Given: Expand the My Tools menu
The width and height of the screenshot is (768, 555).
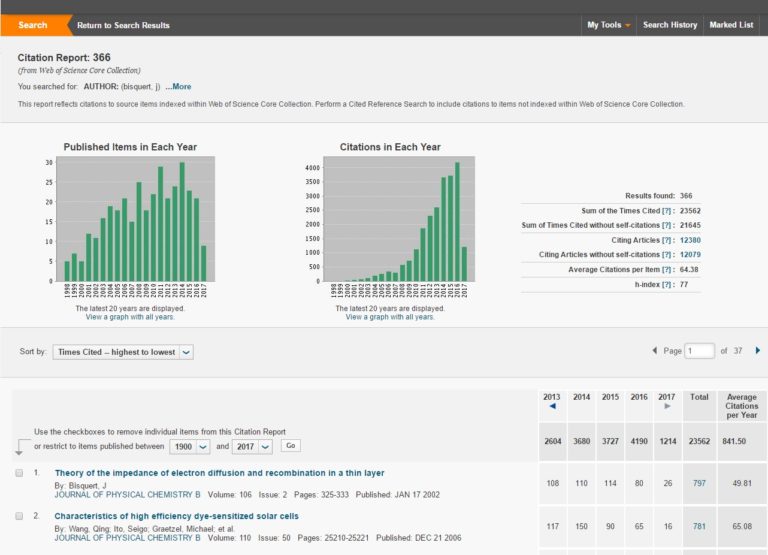Looking at the screenshot, I should pos(608,25).
